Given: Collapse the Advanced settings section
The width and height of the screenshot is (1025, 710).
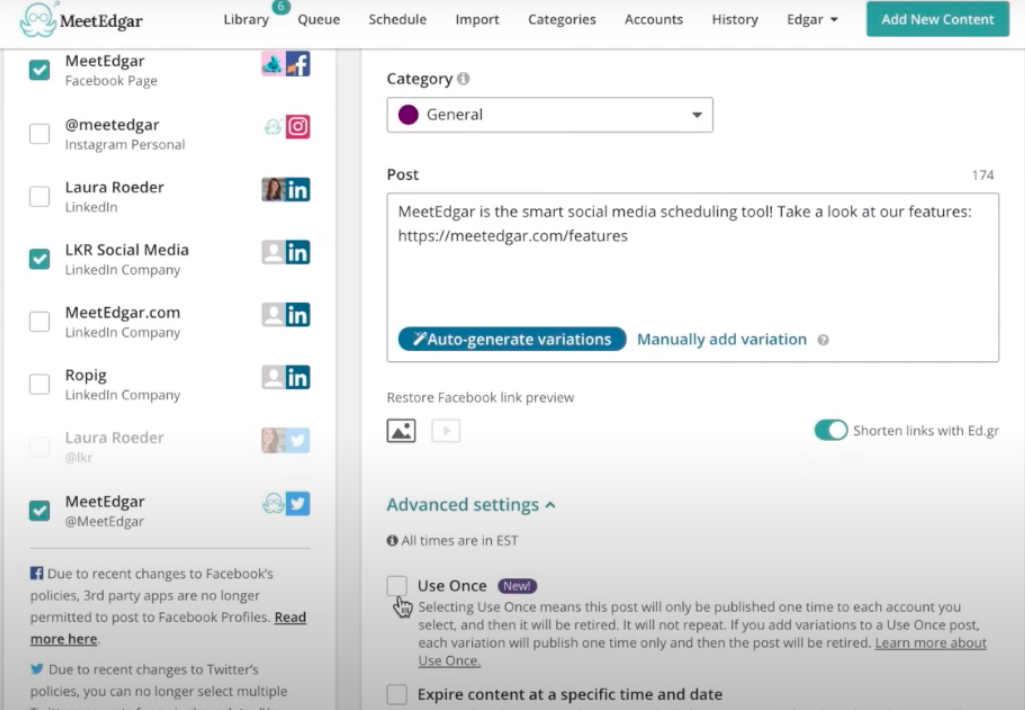Looking at the screenshot, I should point(471,505).
